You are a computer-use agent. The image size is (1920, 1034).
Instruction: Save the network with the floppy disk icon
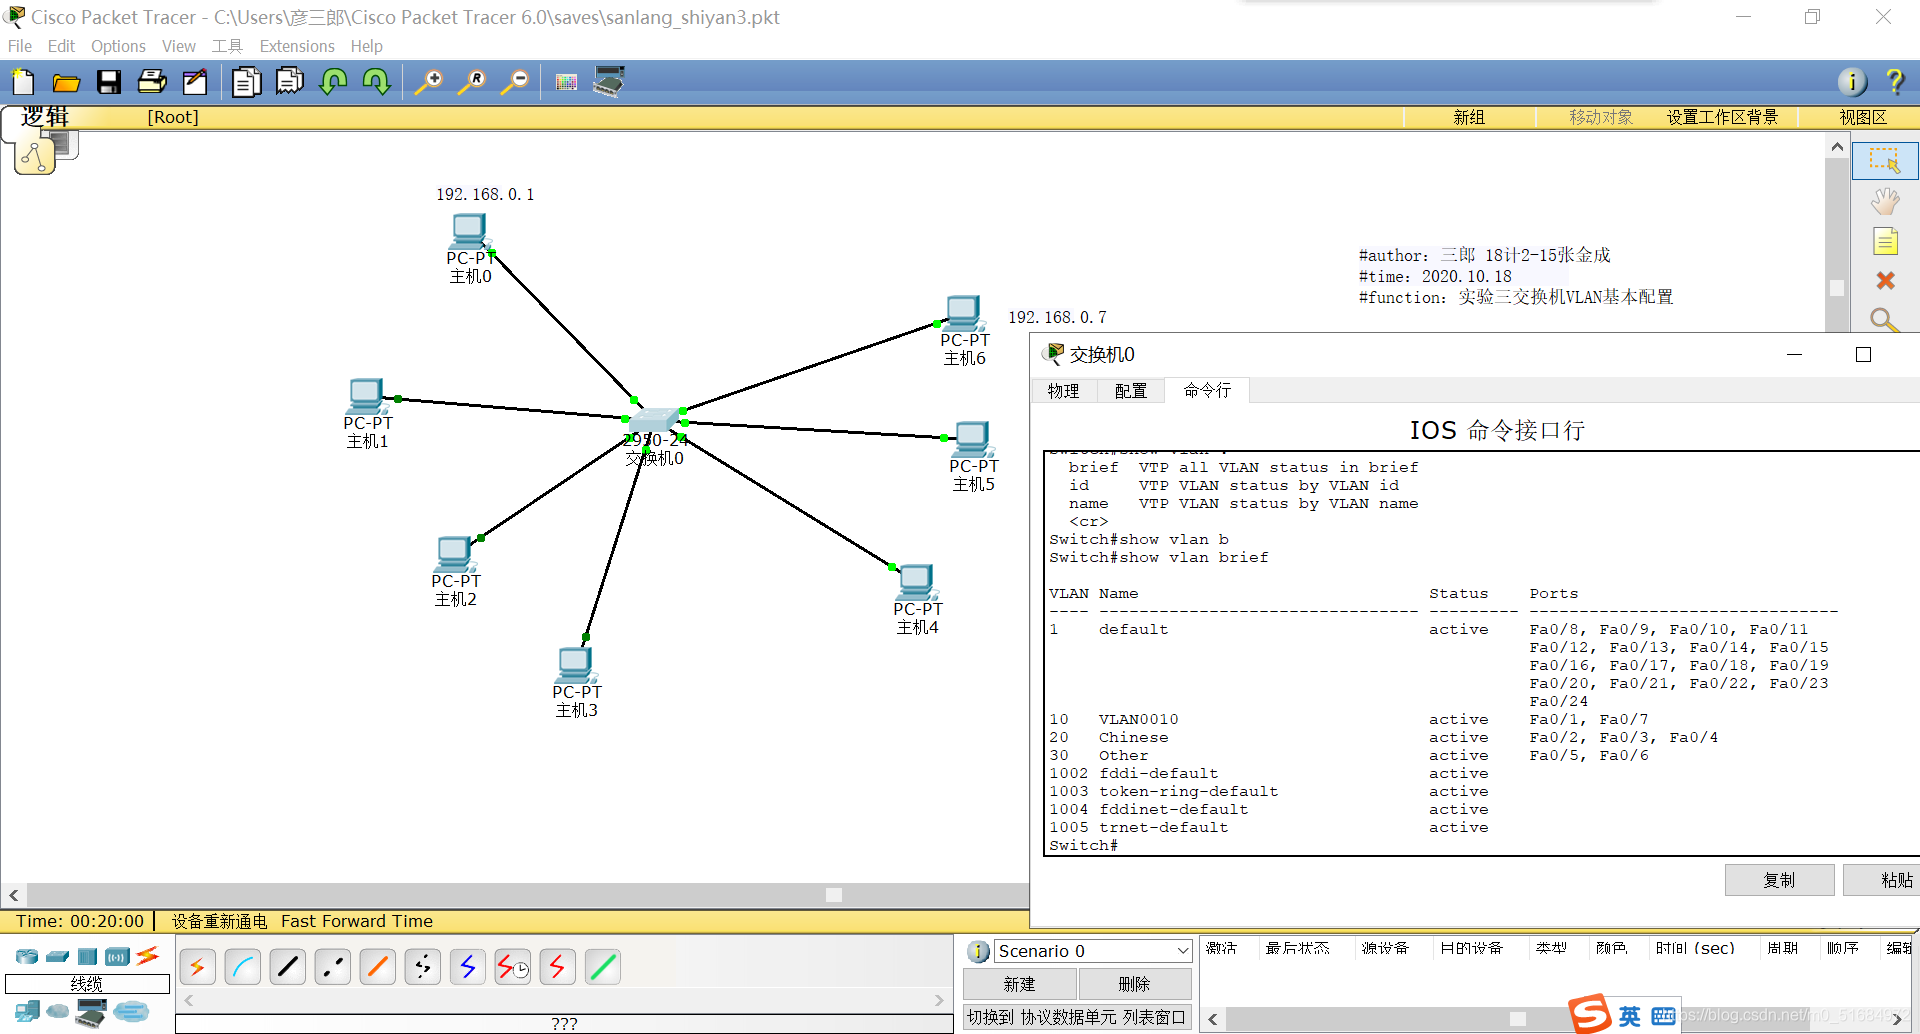[x=109, y=82]
